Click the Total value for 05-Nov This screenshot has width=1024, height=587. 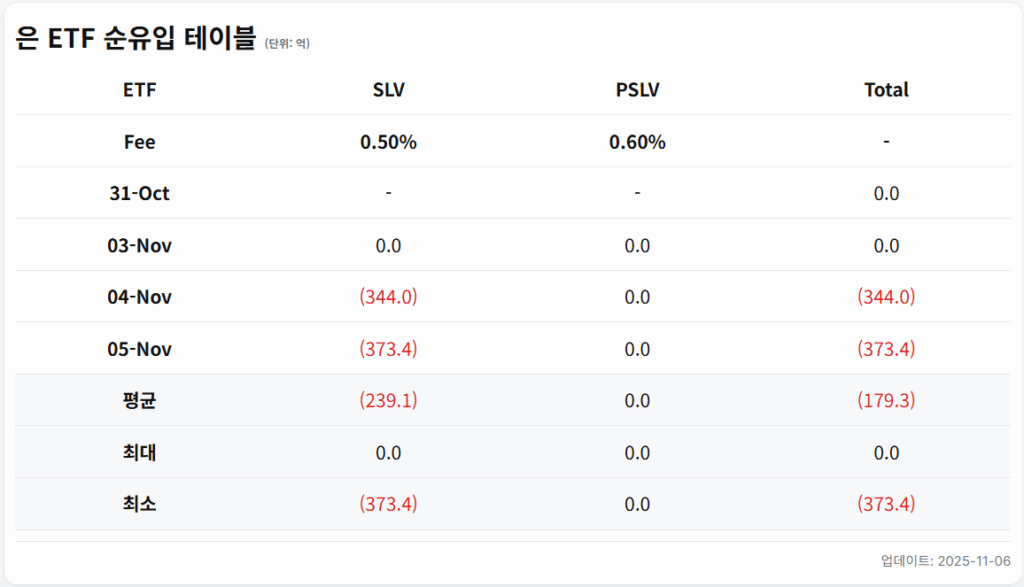coord(886,349)
